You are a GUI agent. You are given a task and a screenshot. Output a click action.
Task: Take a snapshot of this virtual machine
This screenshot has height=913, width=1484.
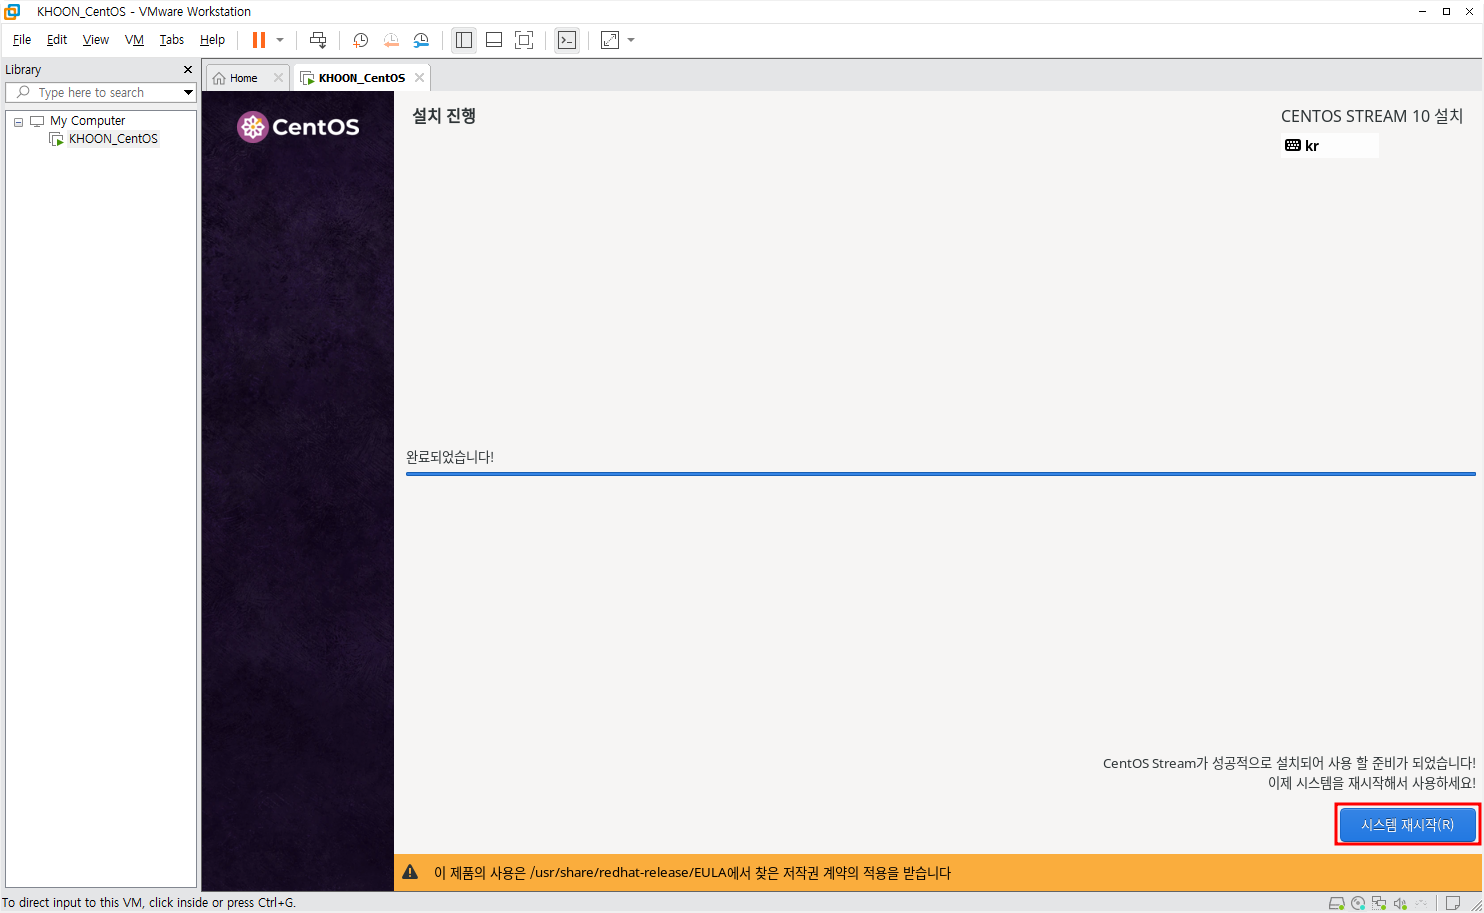361,40
